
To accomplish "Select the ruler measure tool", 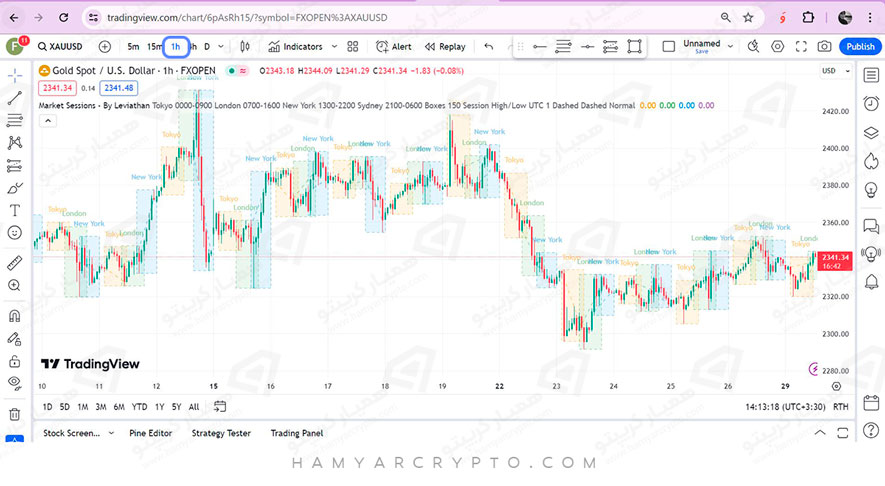I will click(15, 262).
